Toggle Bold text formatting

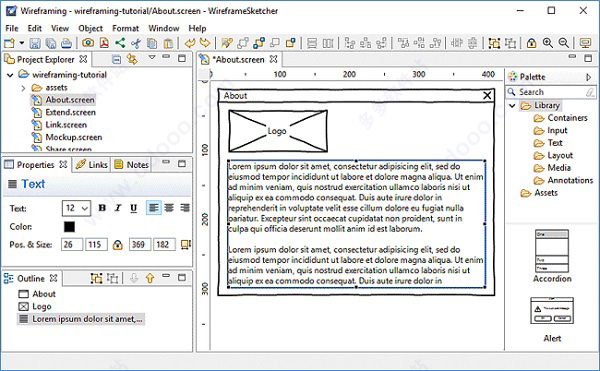102,208
